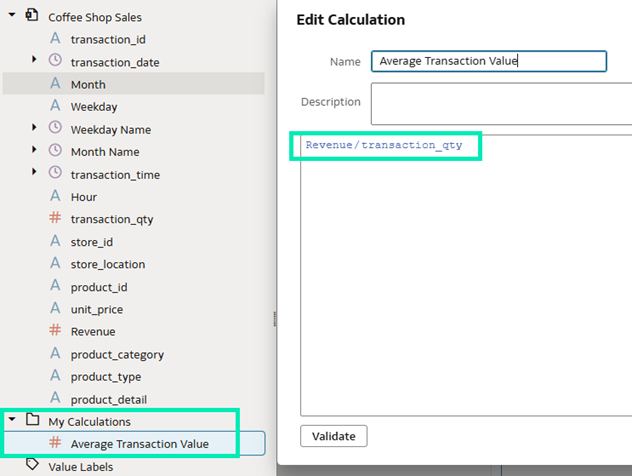Click the Revenue/transaction_qty formula expression
The image size is (632, 476).
[384, 145]
